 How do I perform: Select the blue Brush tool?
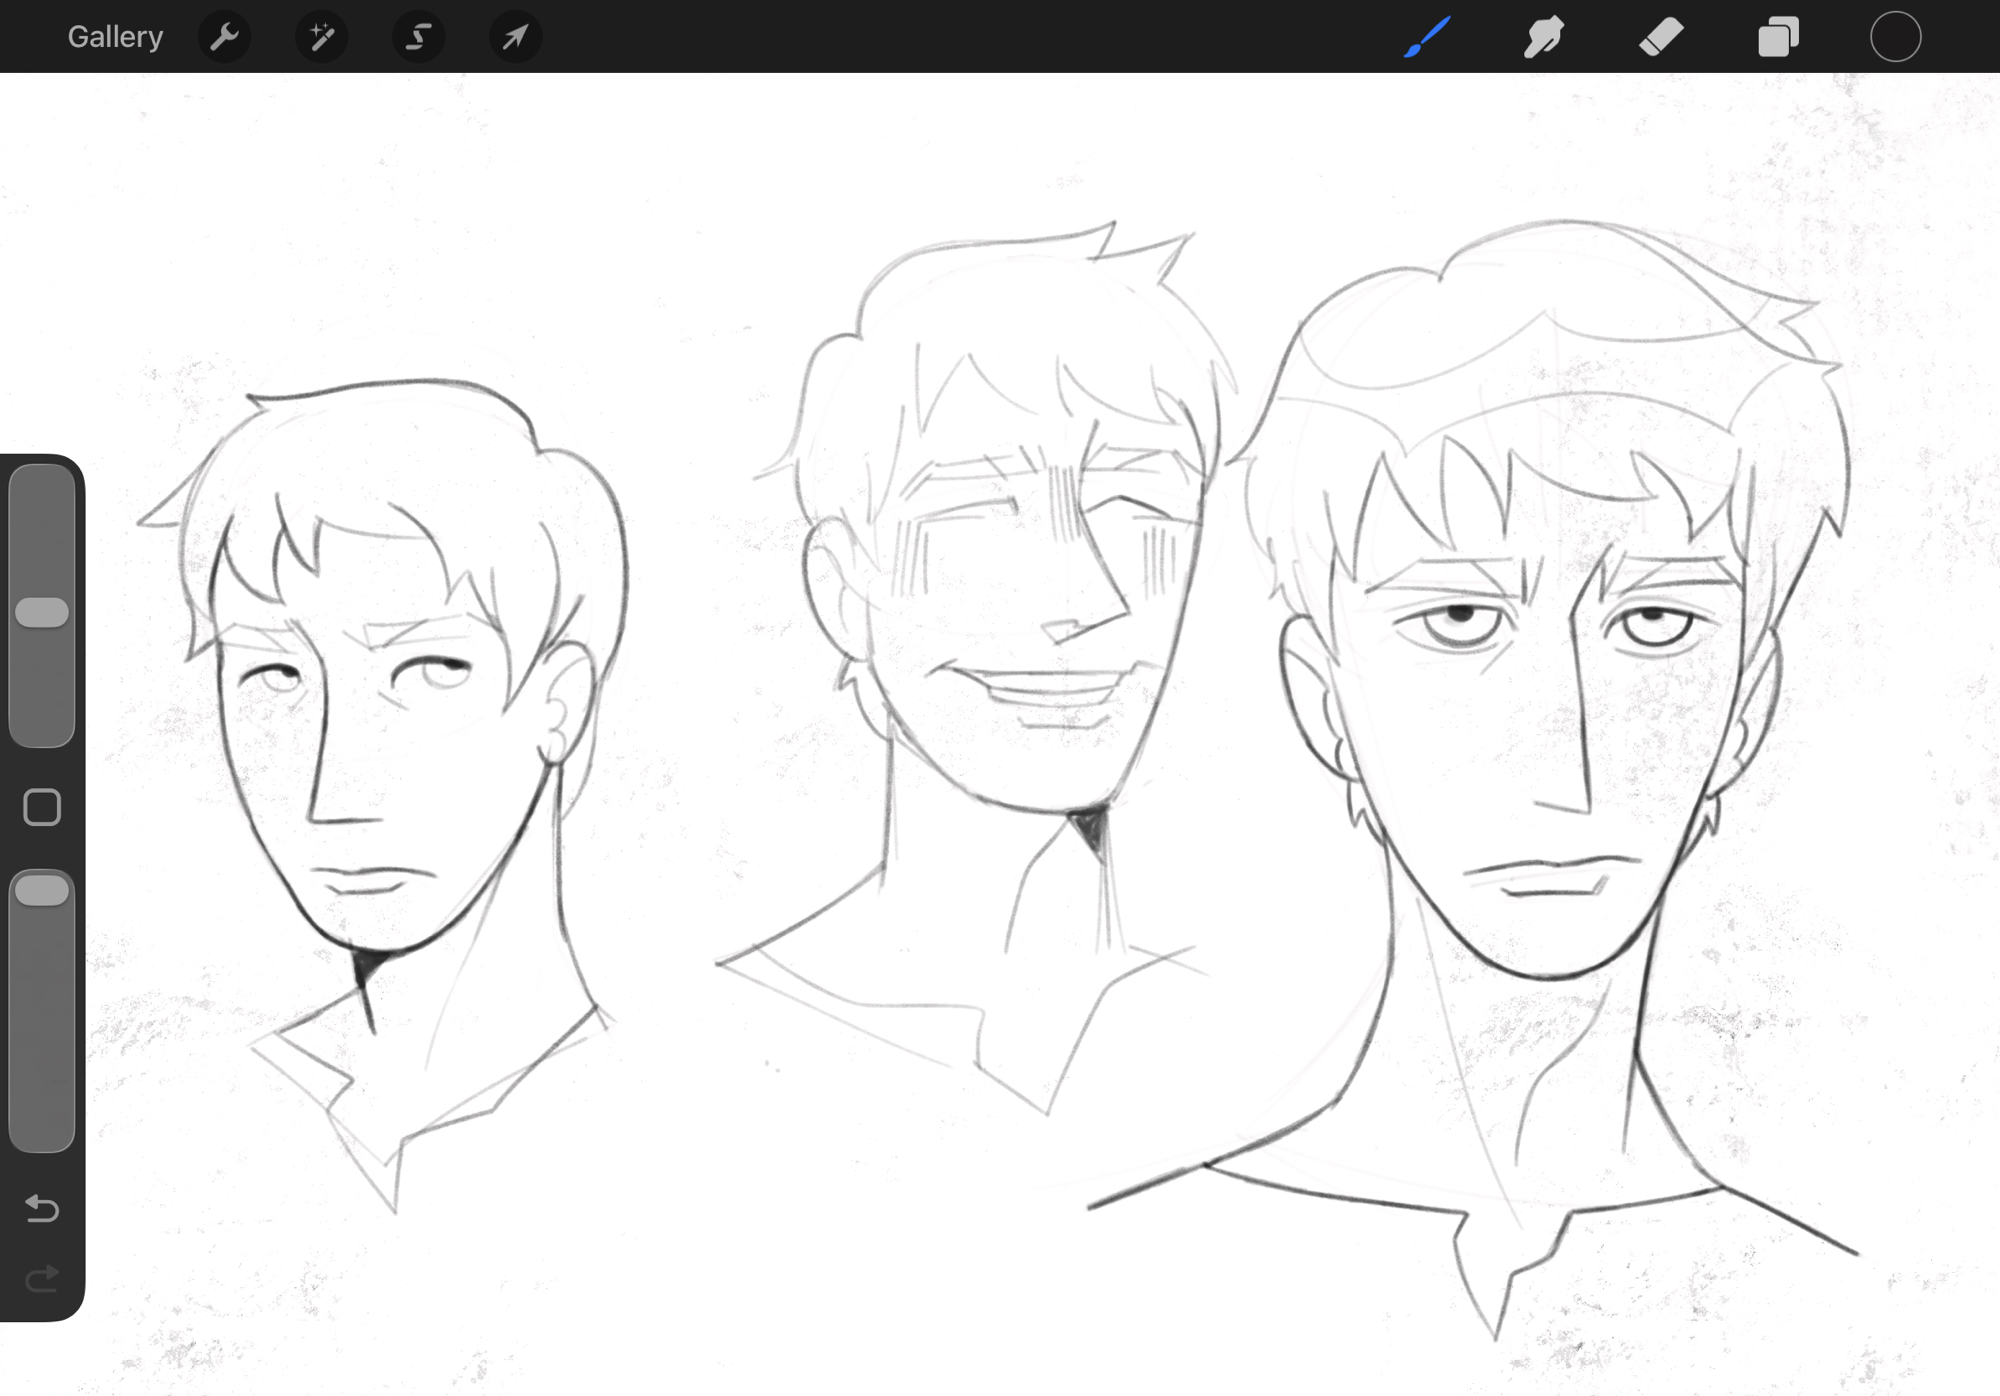[1427, 37]
